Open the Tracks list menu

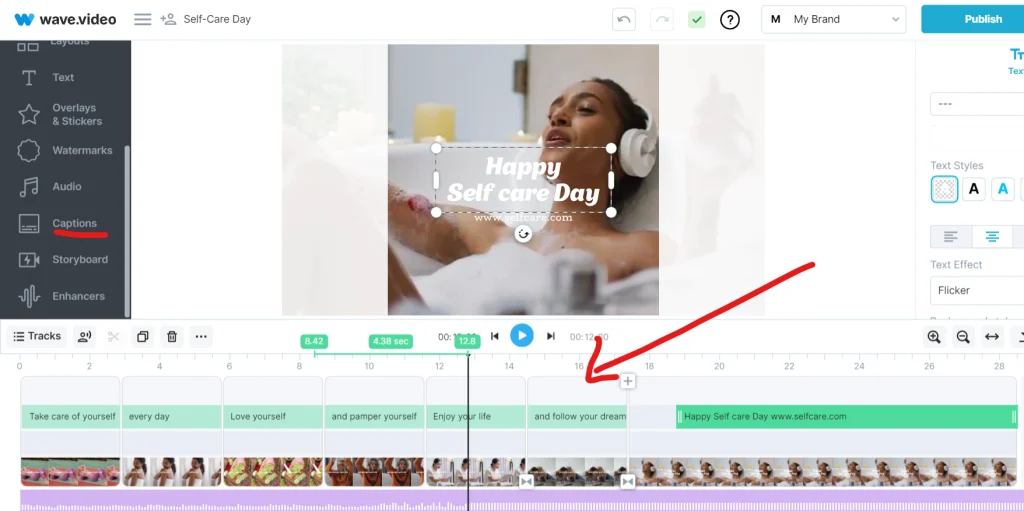(x=37, y=337)
